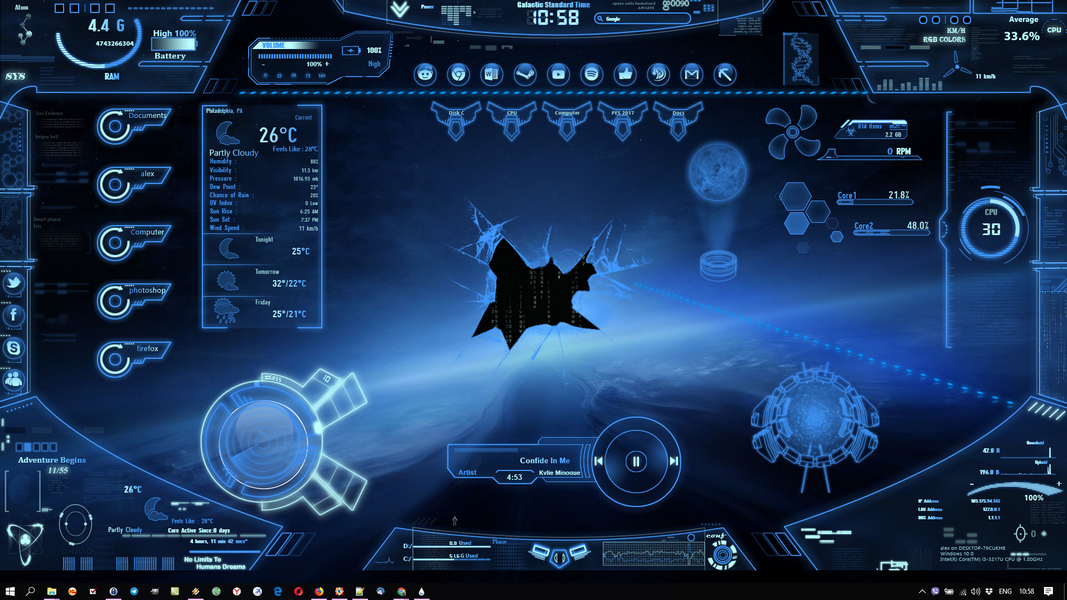
Task: Show hidden system tray icons
Action: point(922,592)
